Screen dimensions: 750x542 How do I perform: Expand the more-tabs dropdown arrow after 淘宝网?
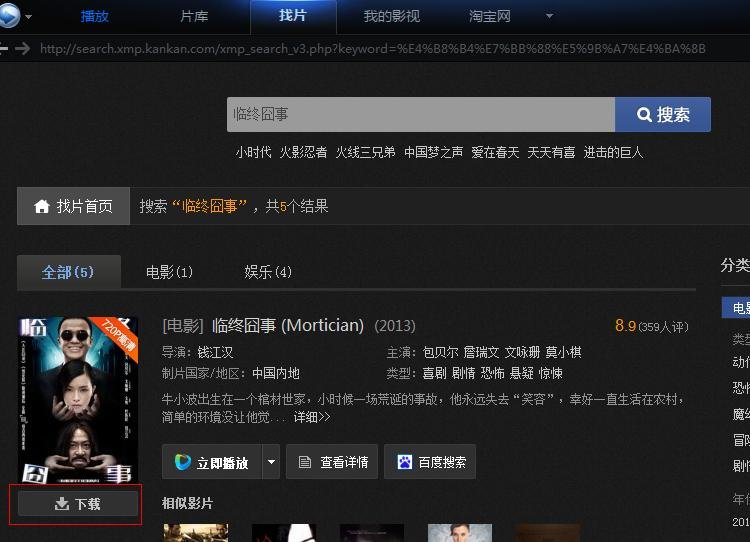550,16
